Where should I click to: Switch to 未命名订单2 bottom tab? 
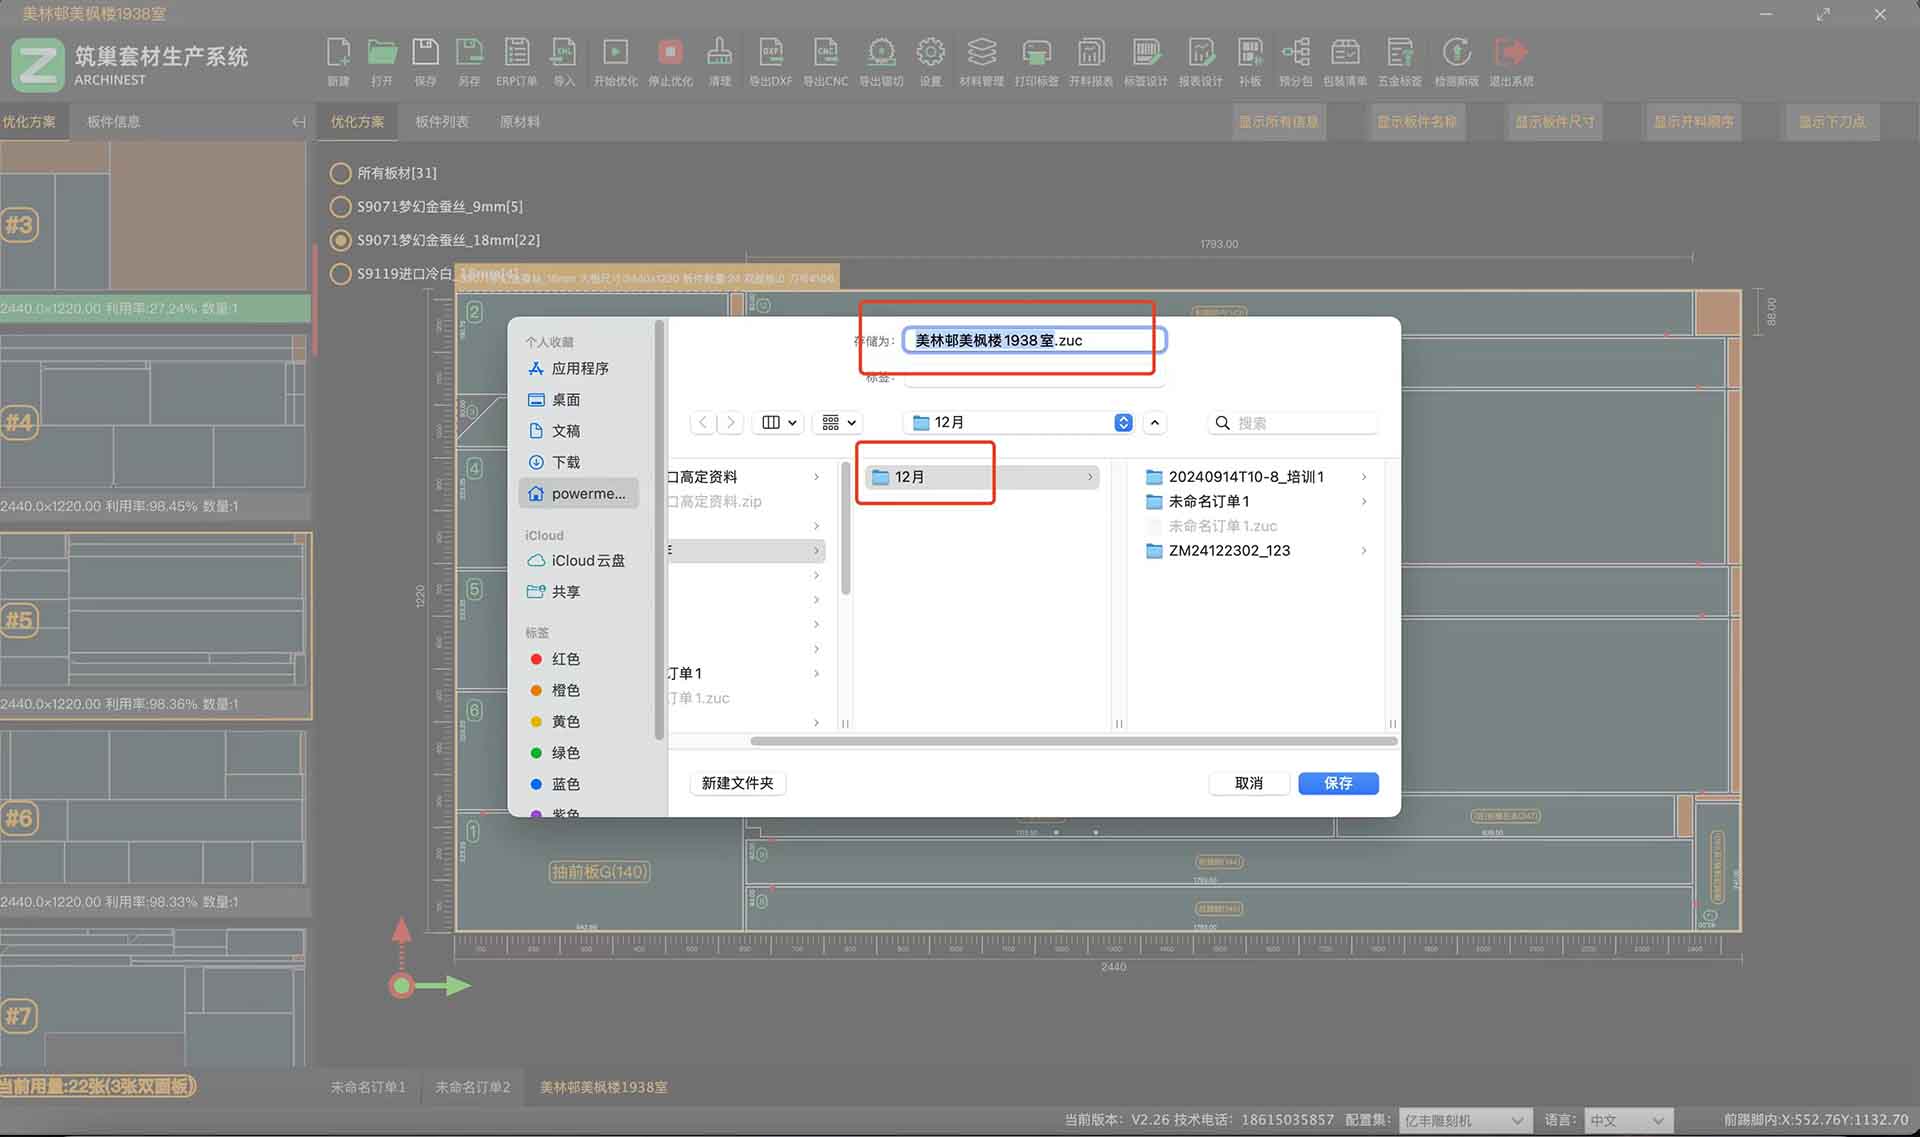[x=472, y=1087]
